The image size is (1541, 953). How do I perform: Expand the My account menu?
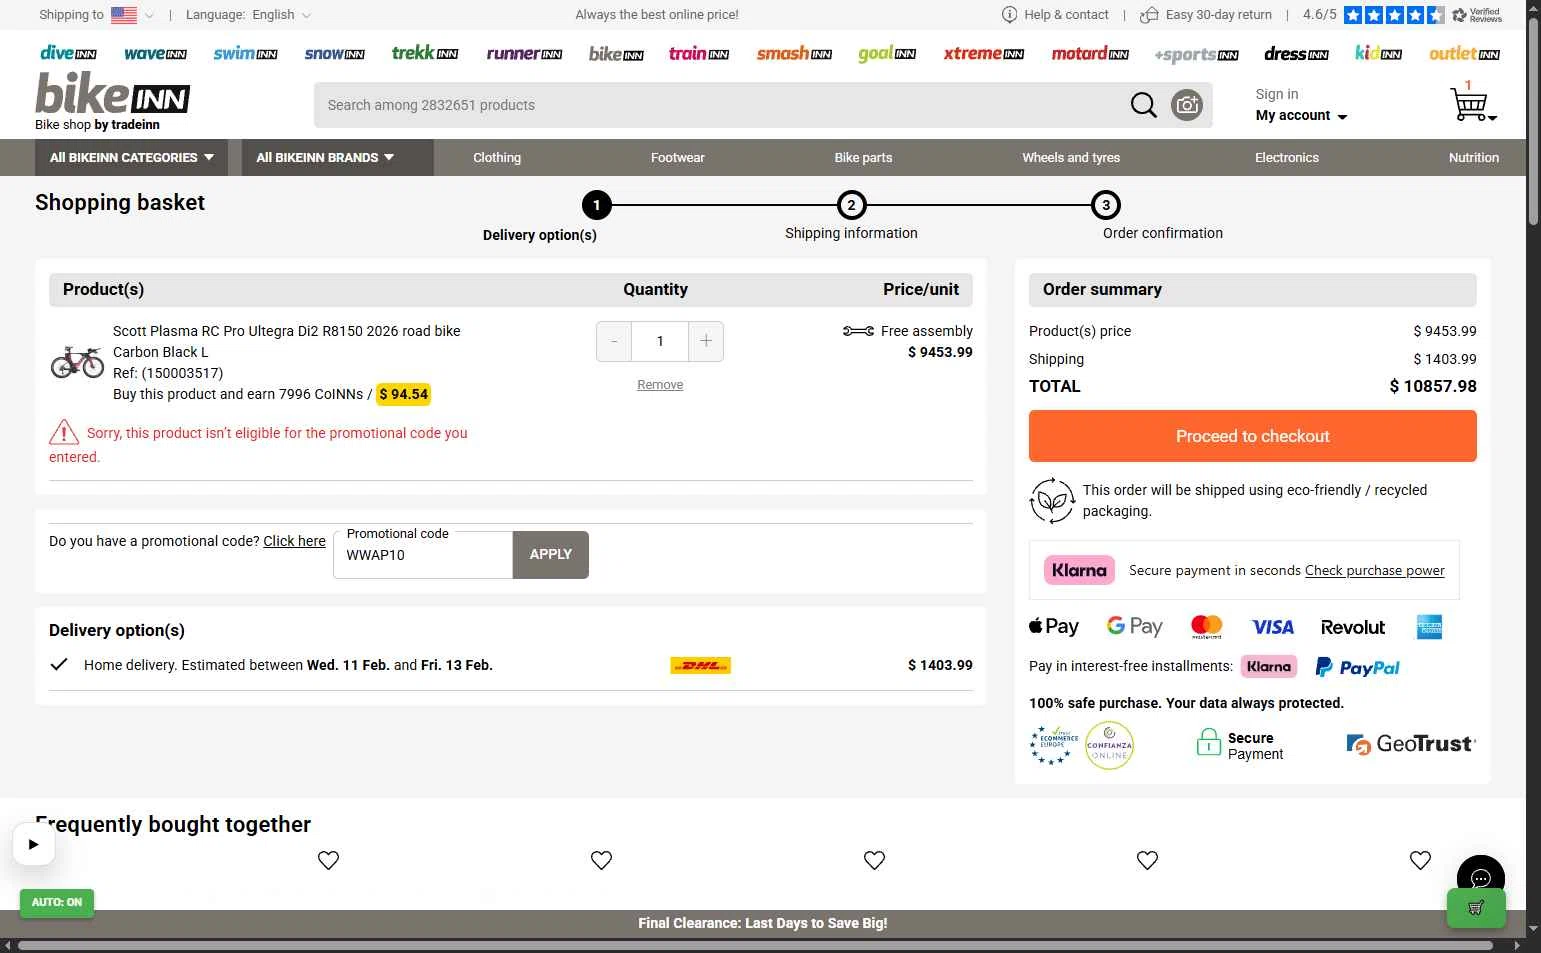(1301, 116)
